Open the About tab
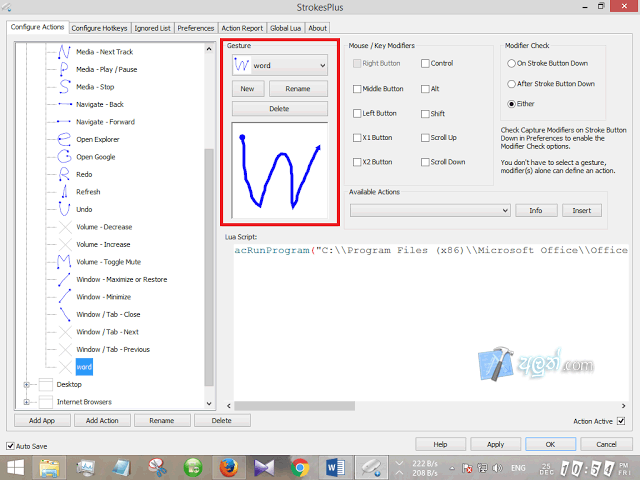 pos(317,28)
